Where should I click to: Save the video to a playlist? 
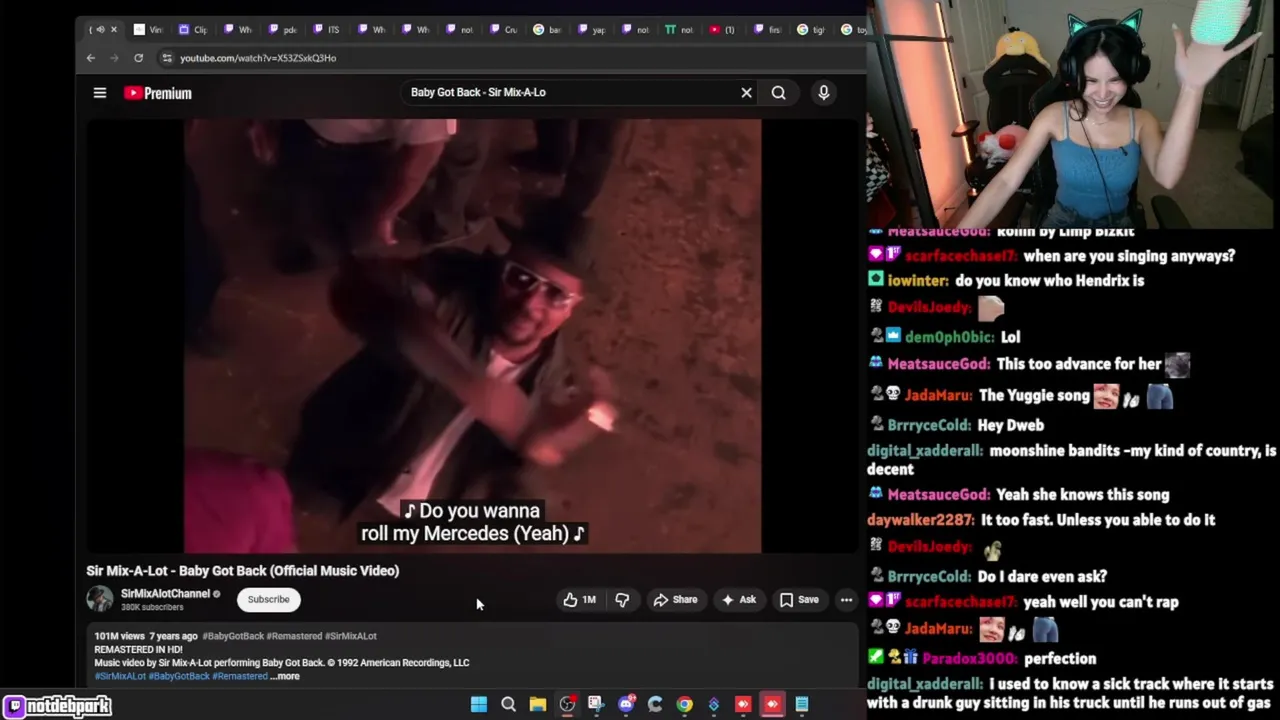click(799, 600)
